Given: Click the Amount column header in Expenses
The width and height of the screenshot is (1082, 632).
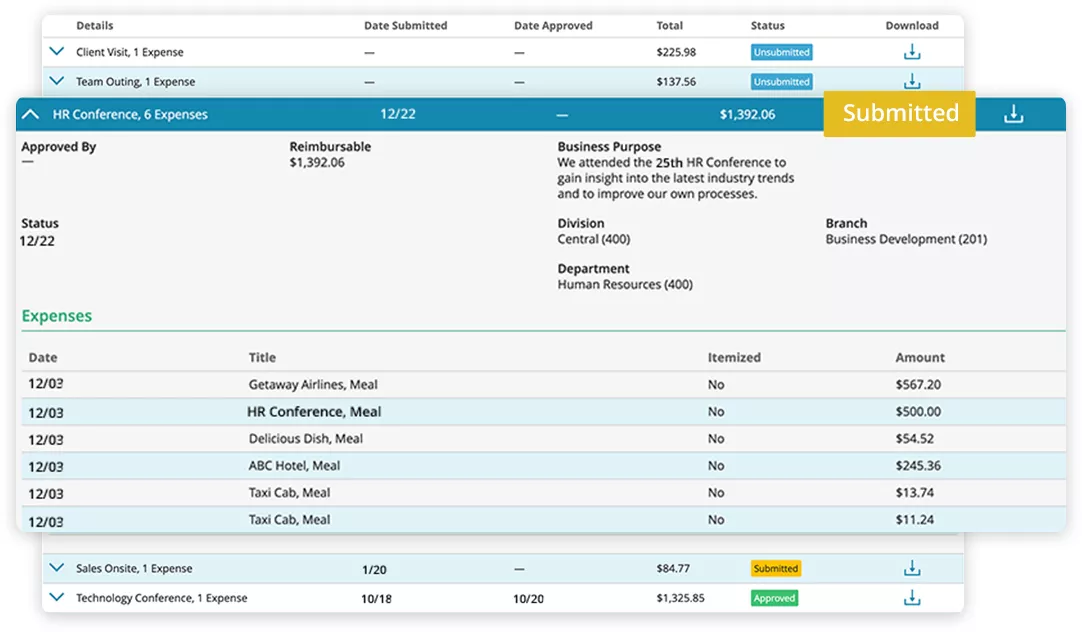Looking at the screenshot, I should click(920, 358).
